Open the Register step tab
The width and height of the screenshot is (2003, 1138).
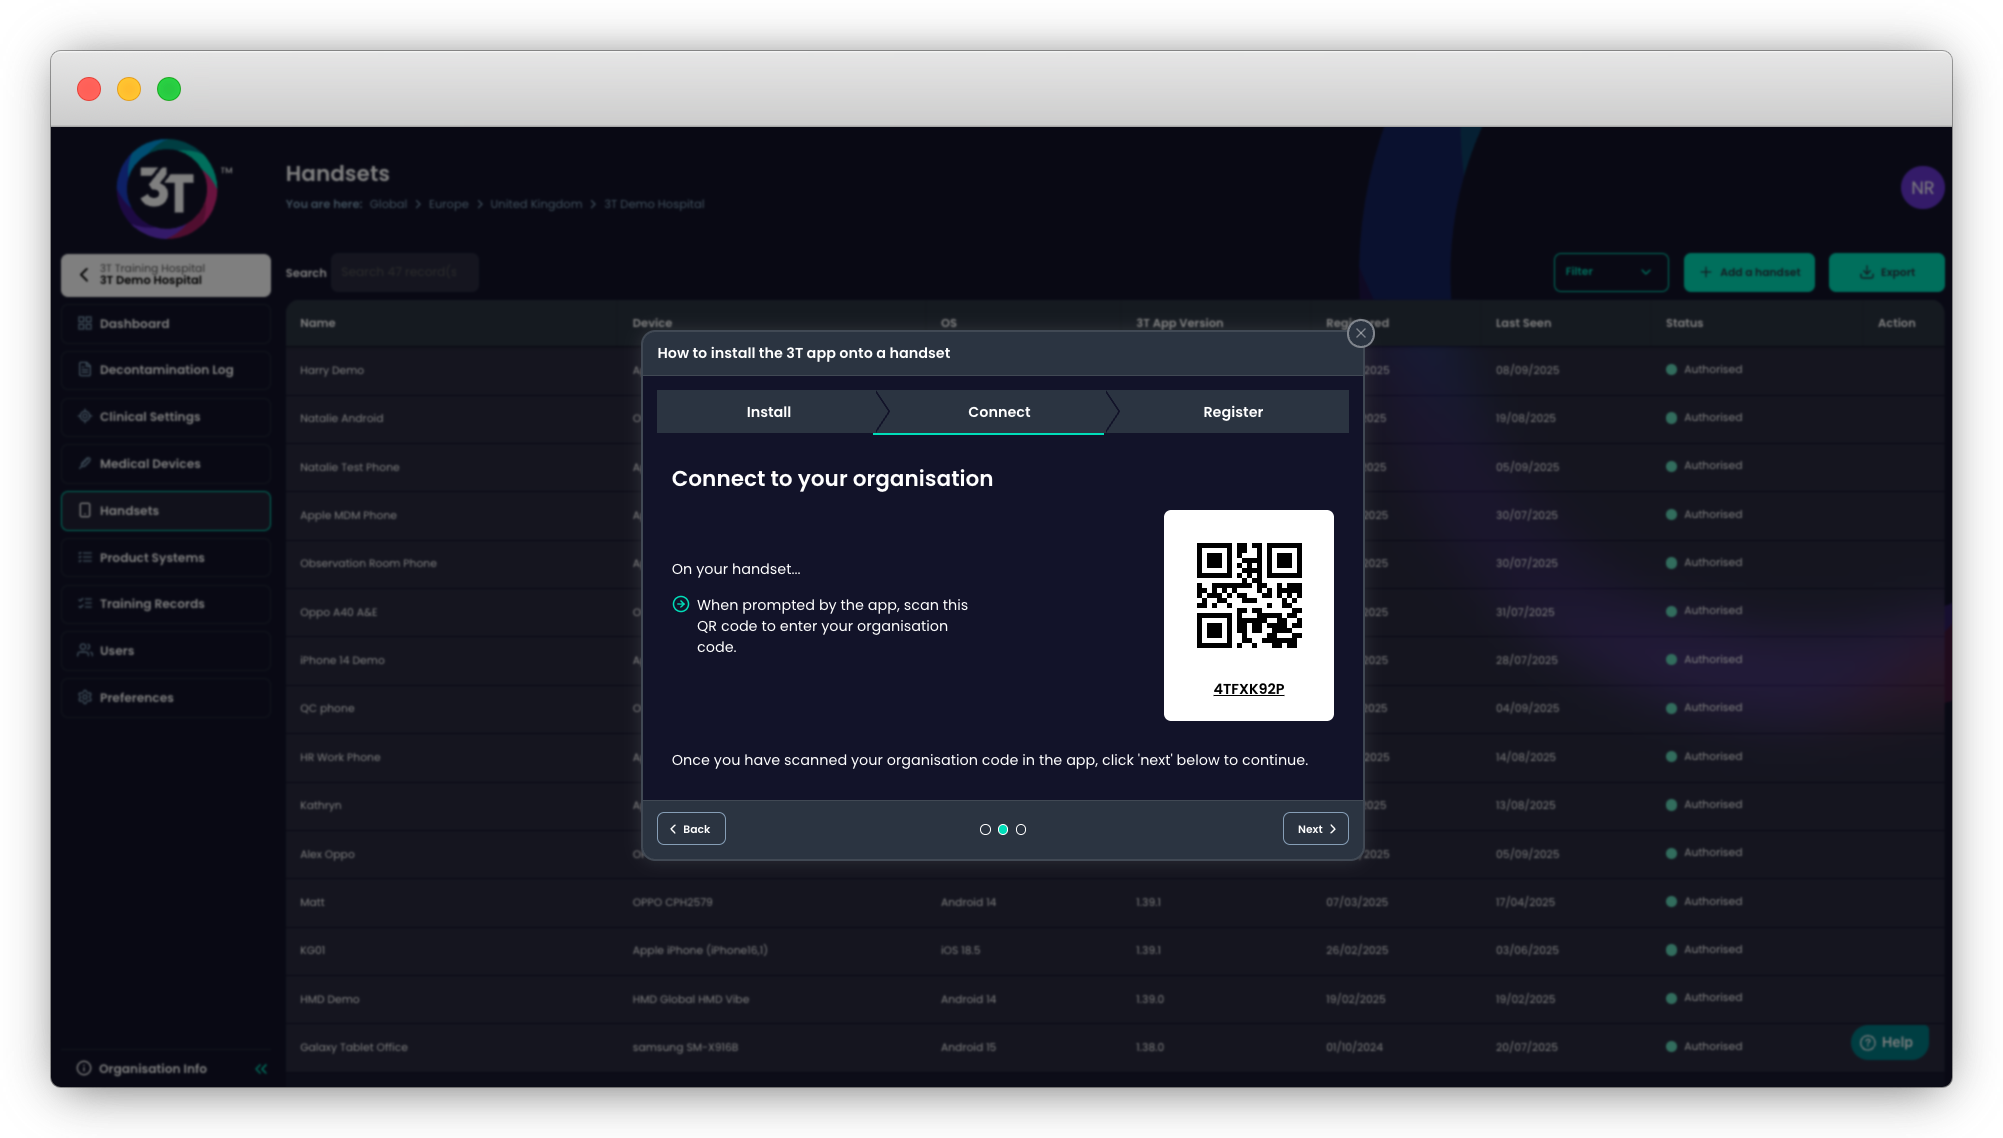pos(1232,412)
